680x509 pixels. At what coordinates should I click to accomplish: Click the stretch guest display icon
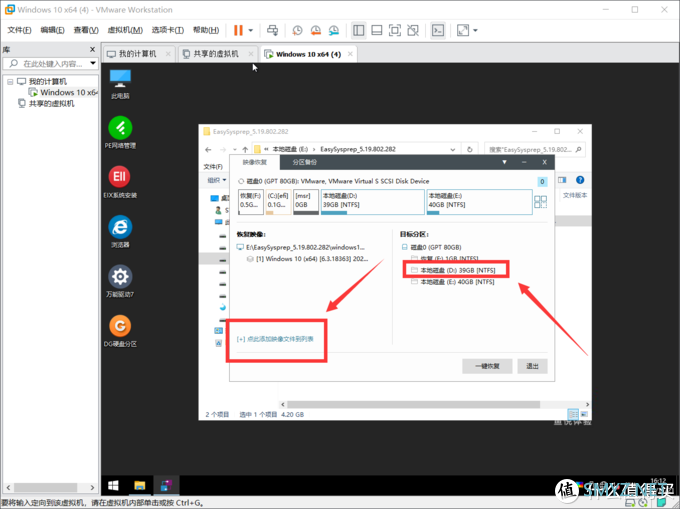pos(463,30)
